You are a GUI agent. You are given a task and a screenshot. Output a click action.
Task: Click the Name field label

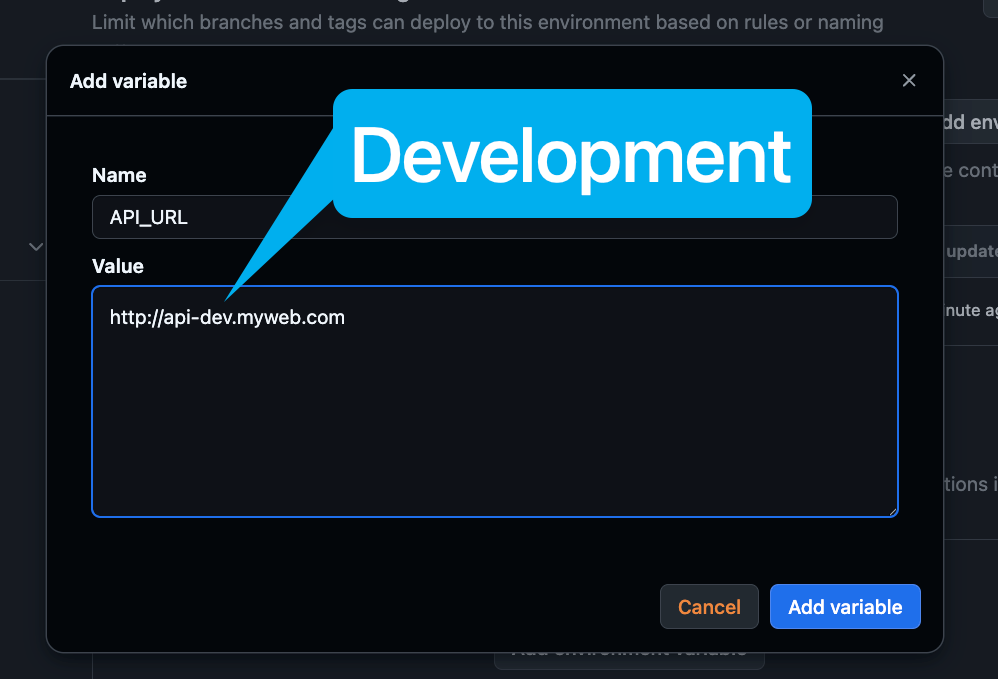pos(119,175)
